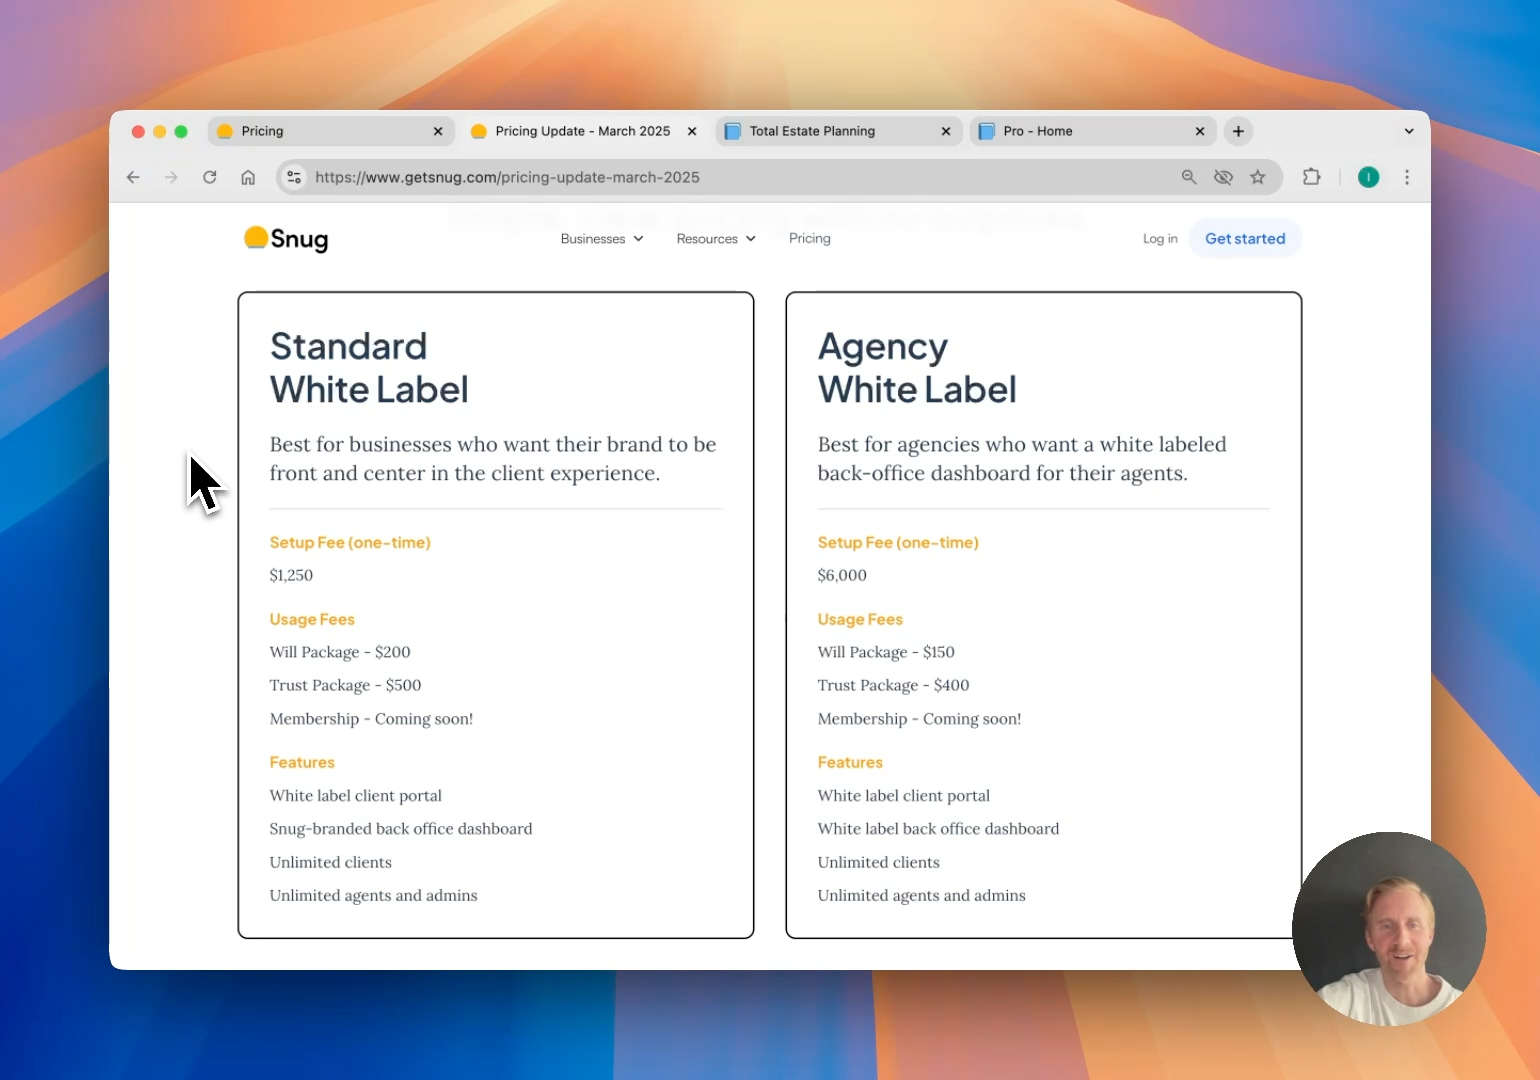Click the yellow minimize window button
This screenshot has height=1080, width=1540.
[x=159, y=131]
